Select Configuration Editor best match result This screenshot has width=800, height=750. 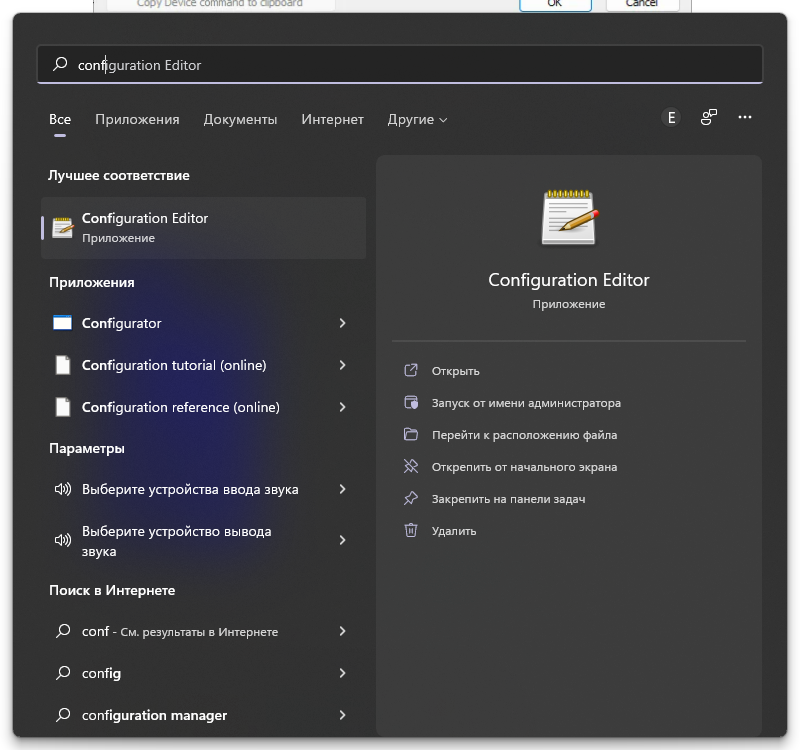[204, 228]
